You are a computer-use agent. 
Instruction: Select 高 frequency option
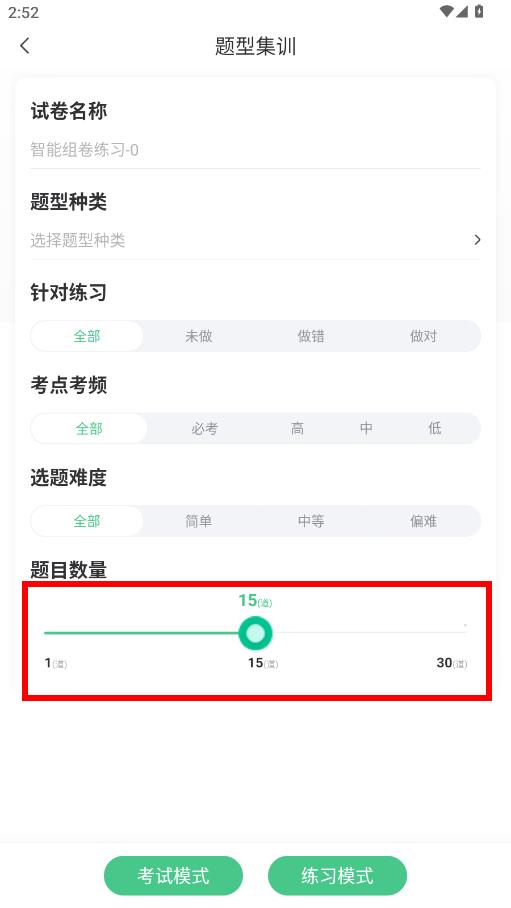(297, 429)
